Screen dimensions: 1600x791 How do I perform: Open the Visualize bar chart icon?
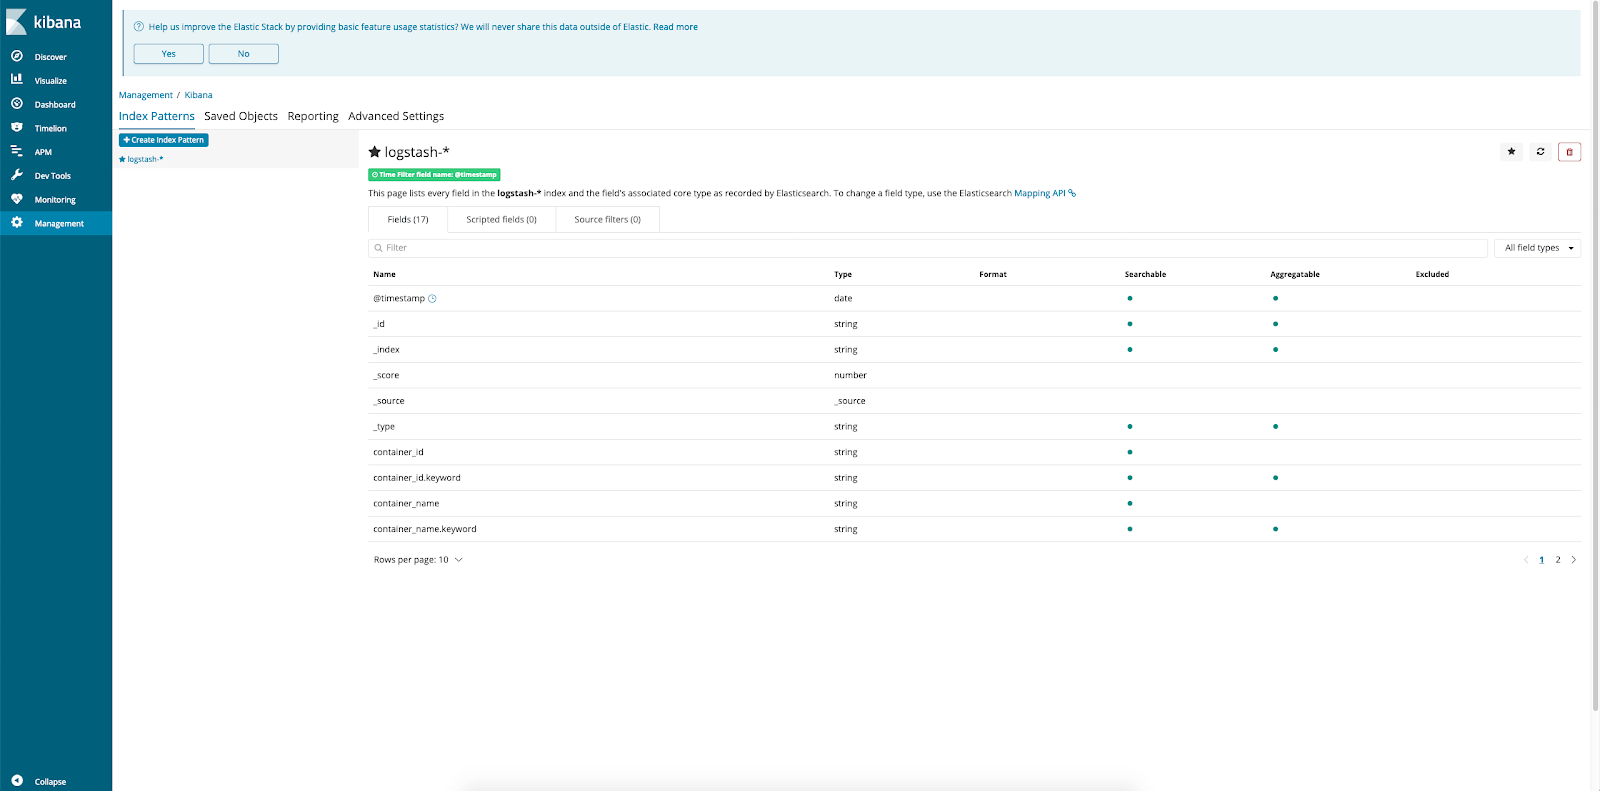[x=17, y=79]
